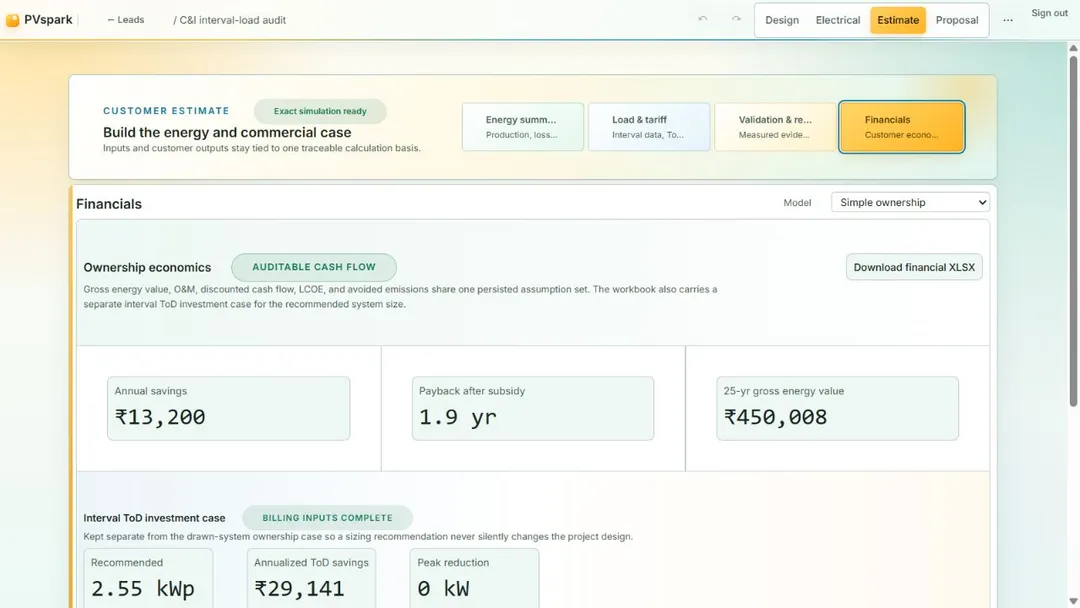Click the Annualized ToD savings ₹29,141 card
1080x608 pixels.
311,578
